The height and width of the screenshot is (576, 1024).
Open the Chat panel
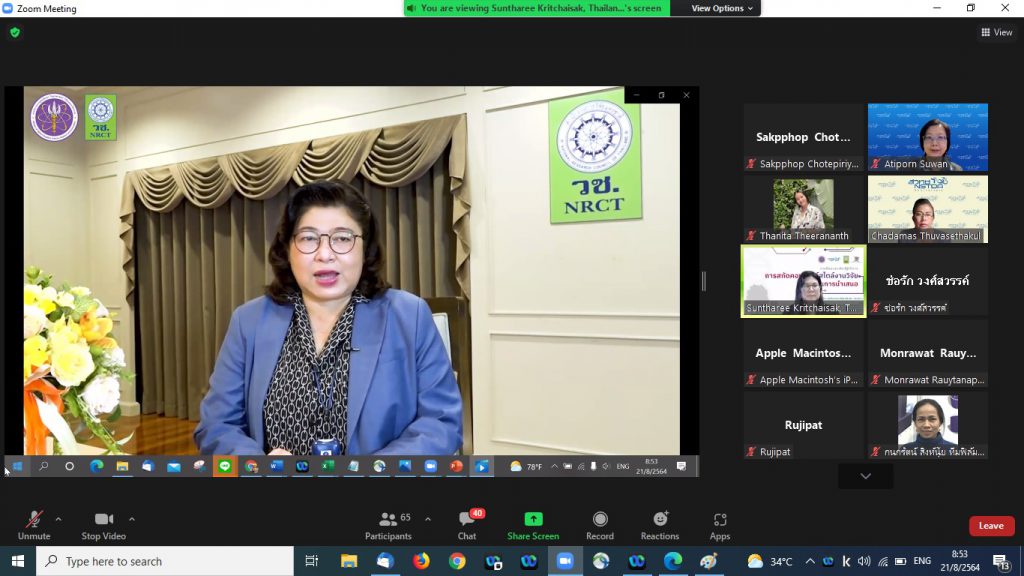(468, 526)
